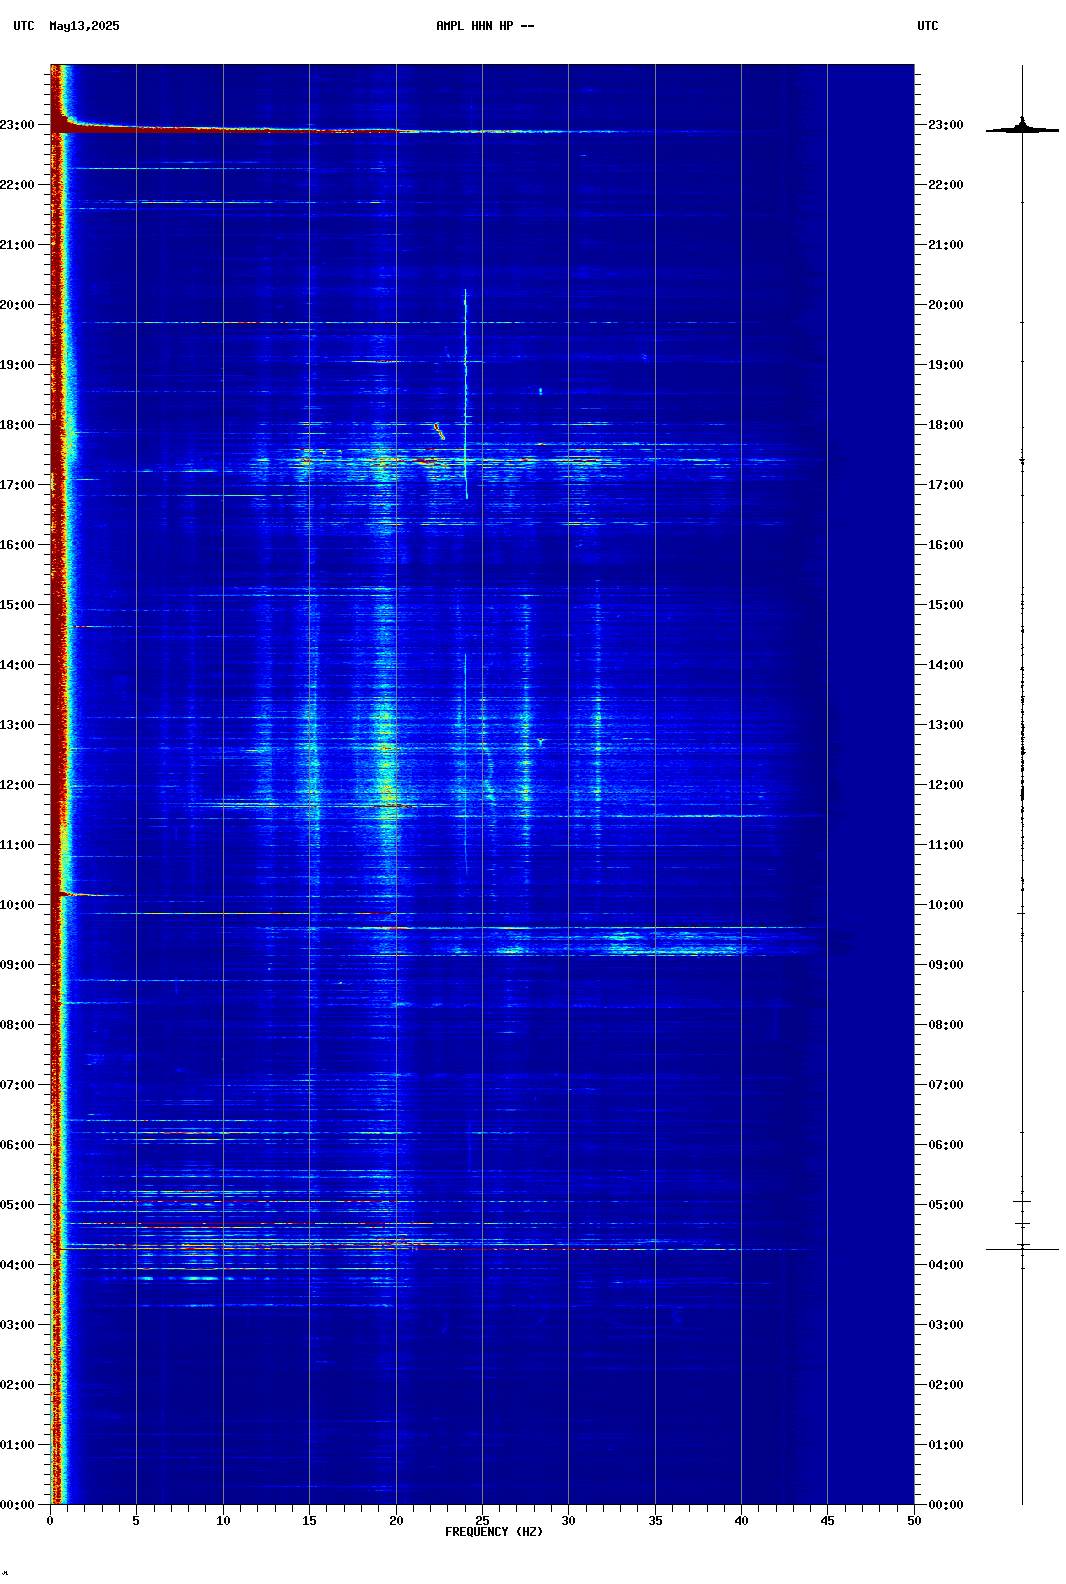Click 23:00 label on the left time axis

(x=18, y=125)
